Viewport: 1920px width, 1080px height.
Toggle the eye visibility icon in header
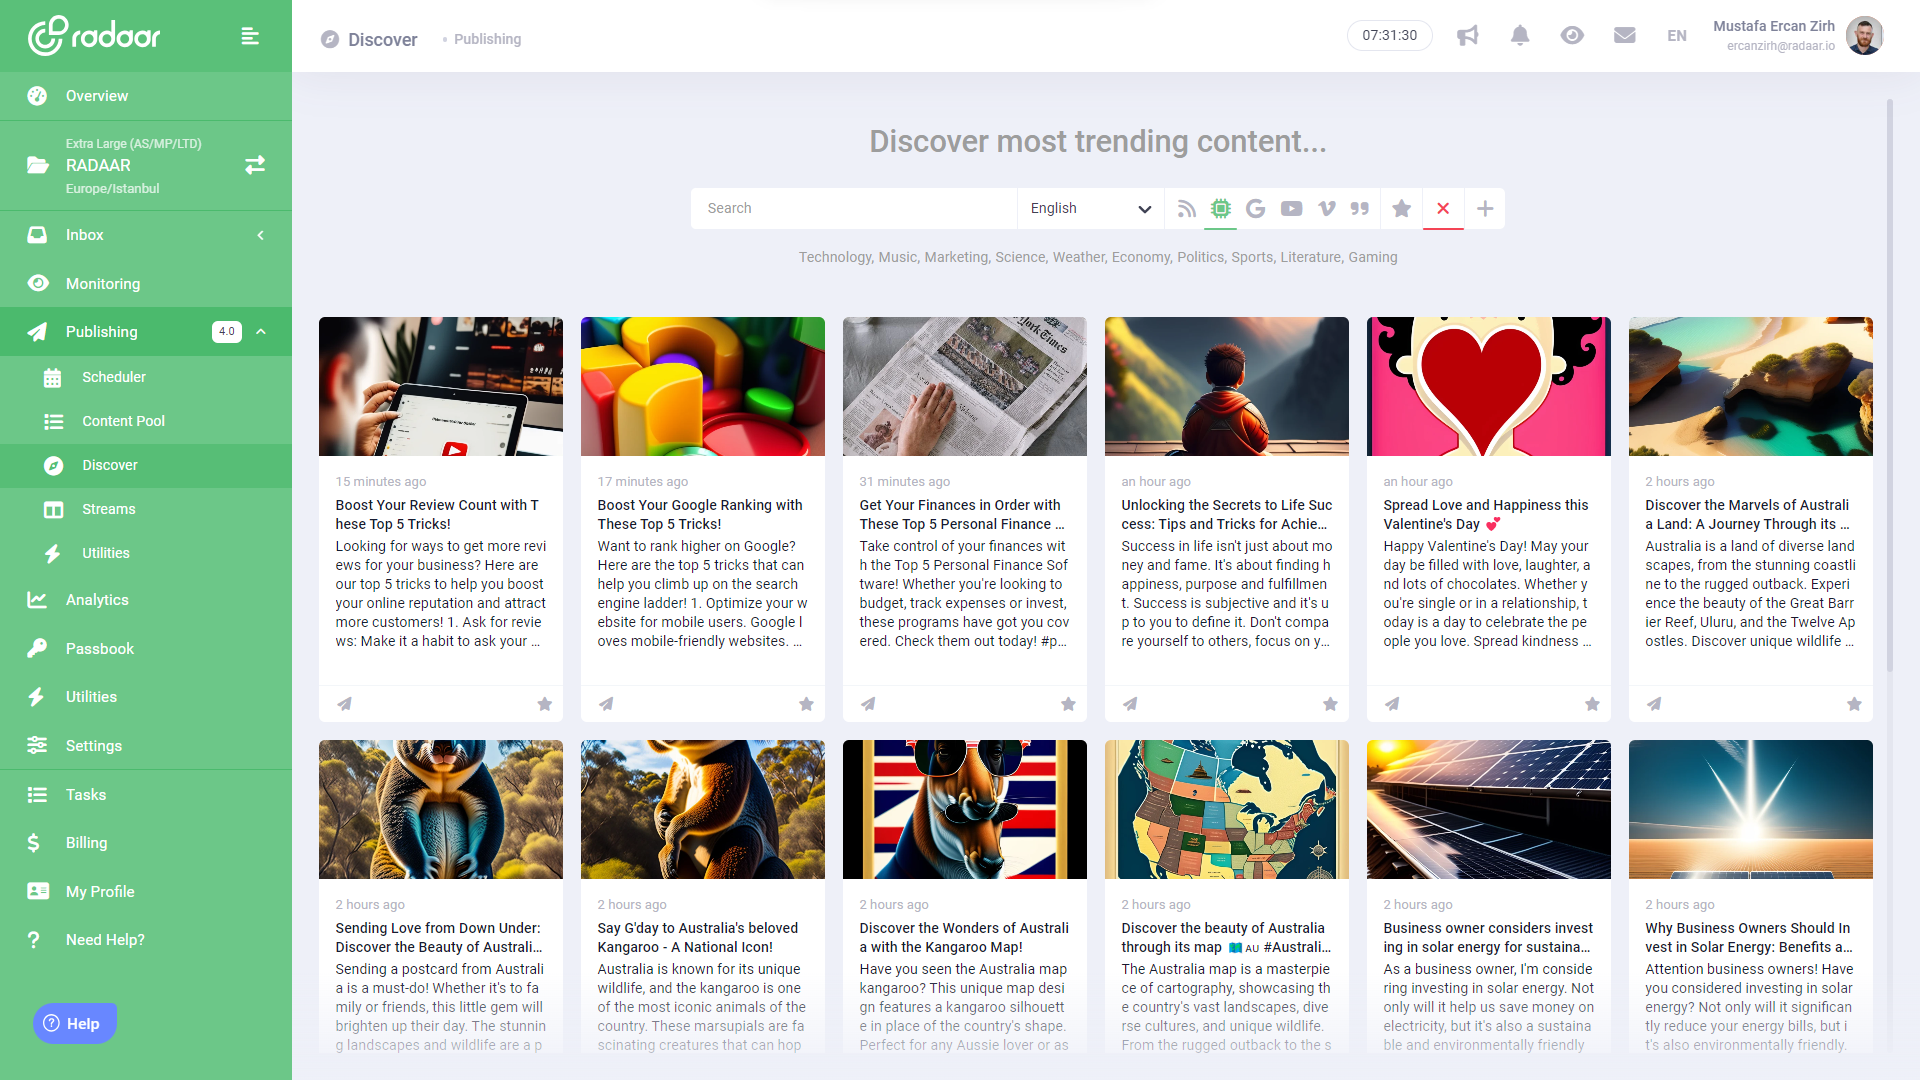pyautogui.click(x=1571, y=36)
